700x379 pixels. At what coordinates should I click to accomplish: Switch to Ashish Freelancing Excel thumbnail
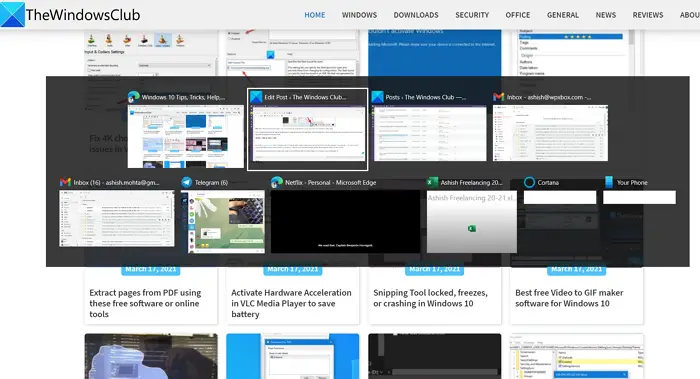(x=472, y=222)
